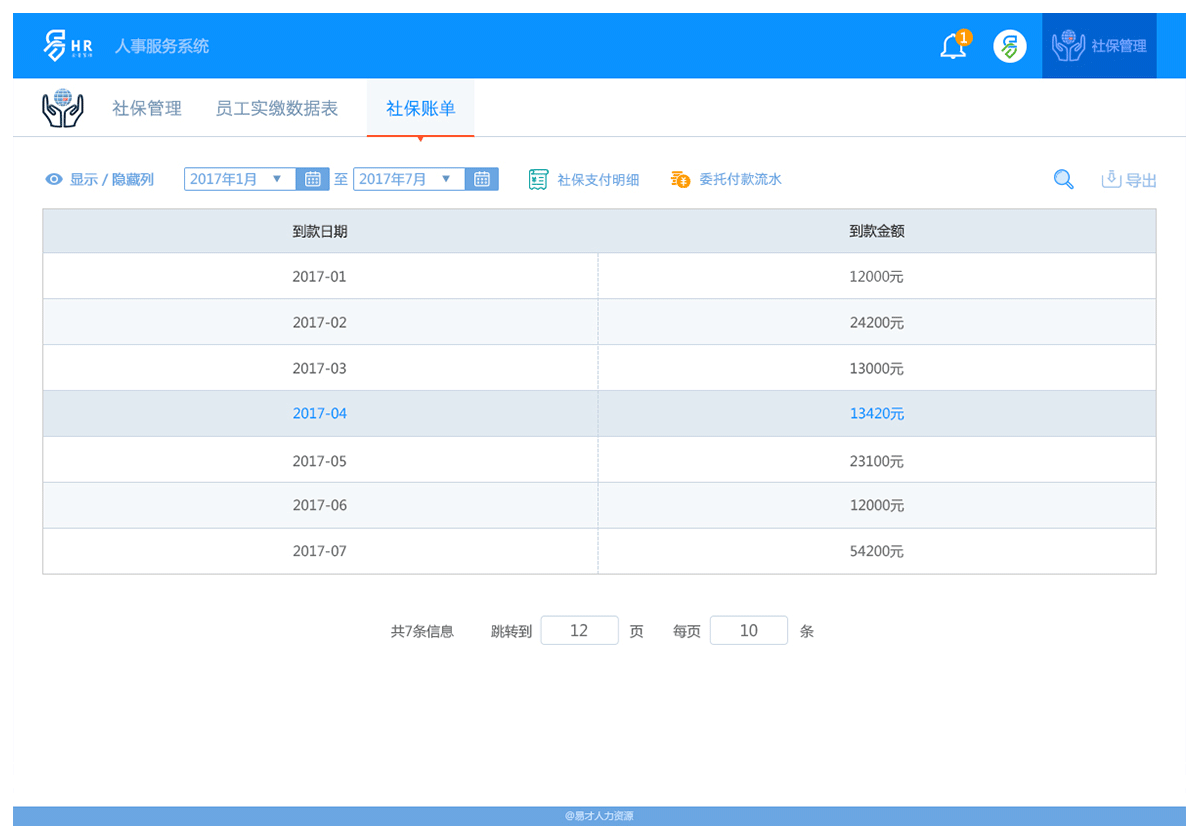The height and width of the screenshot is (840, 1200).
Task: Select the 12000元 amount in 2017-01 row
Action: (x=877, y=276)
